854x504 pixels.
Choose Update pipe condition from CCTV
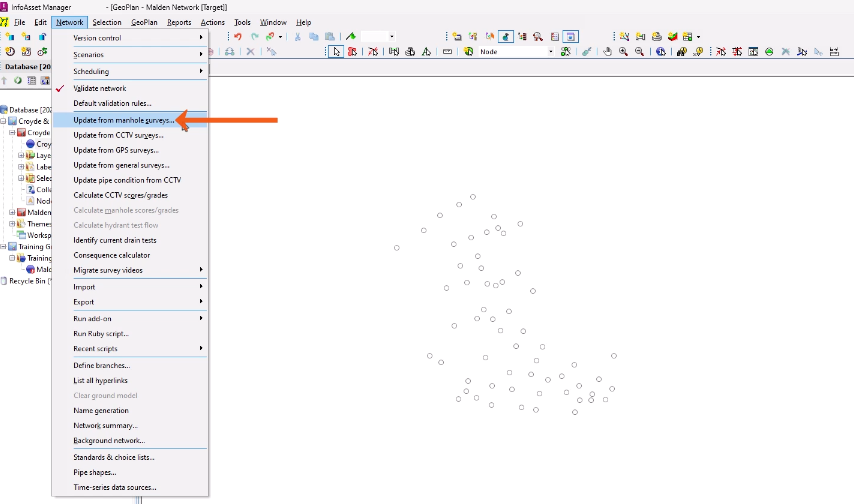tap(130, 180)
